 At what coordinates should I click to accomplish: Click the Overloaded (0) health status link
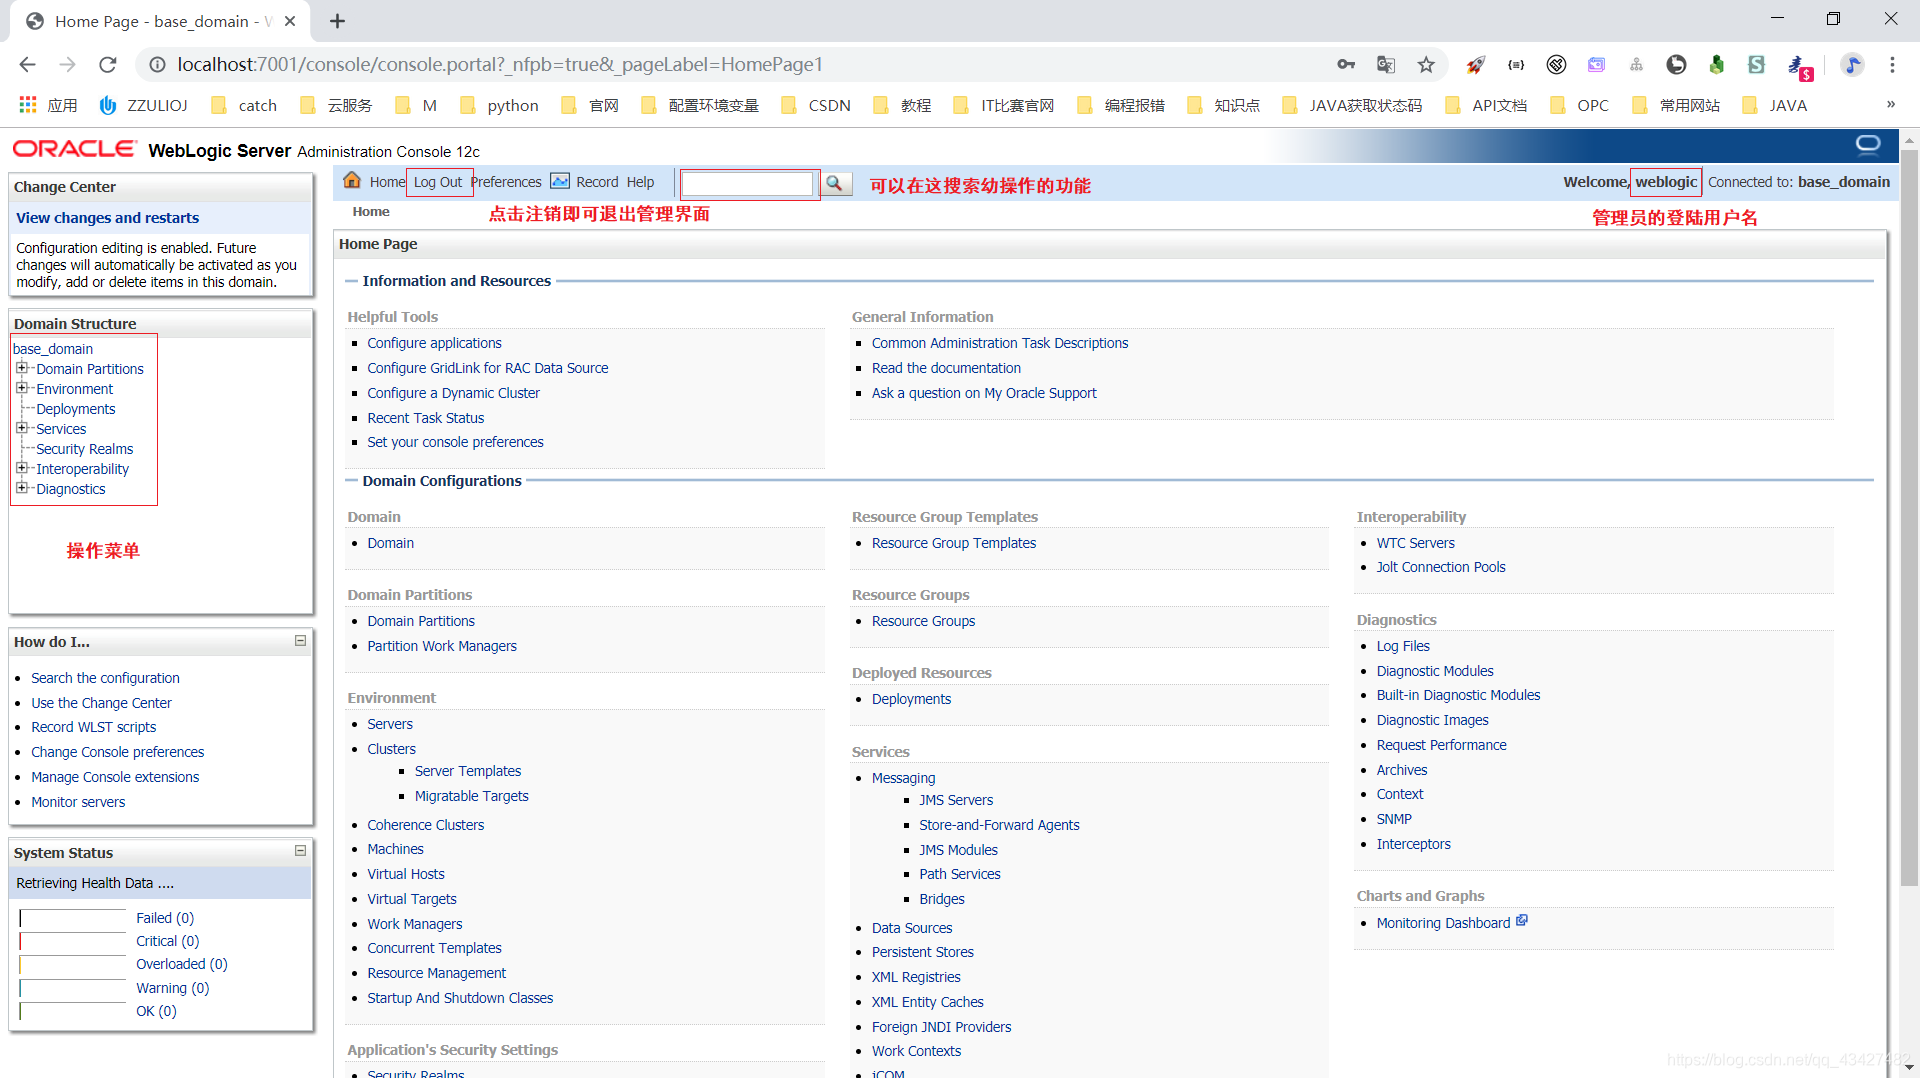182,964
